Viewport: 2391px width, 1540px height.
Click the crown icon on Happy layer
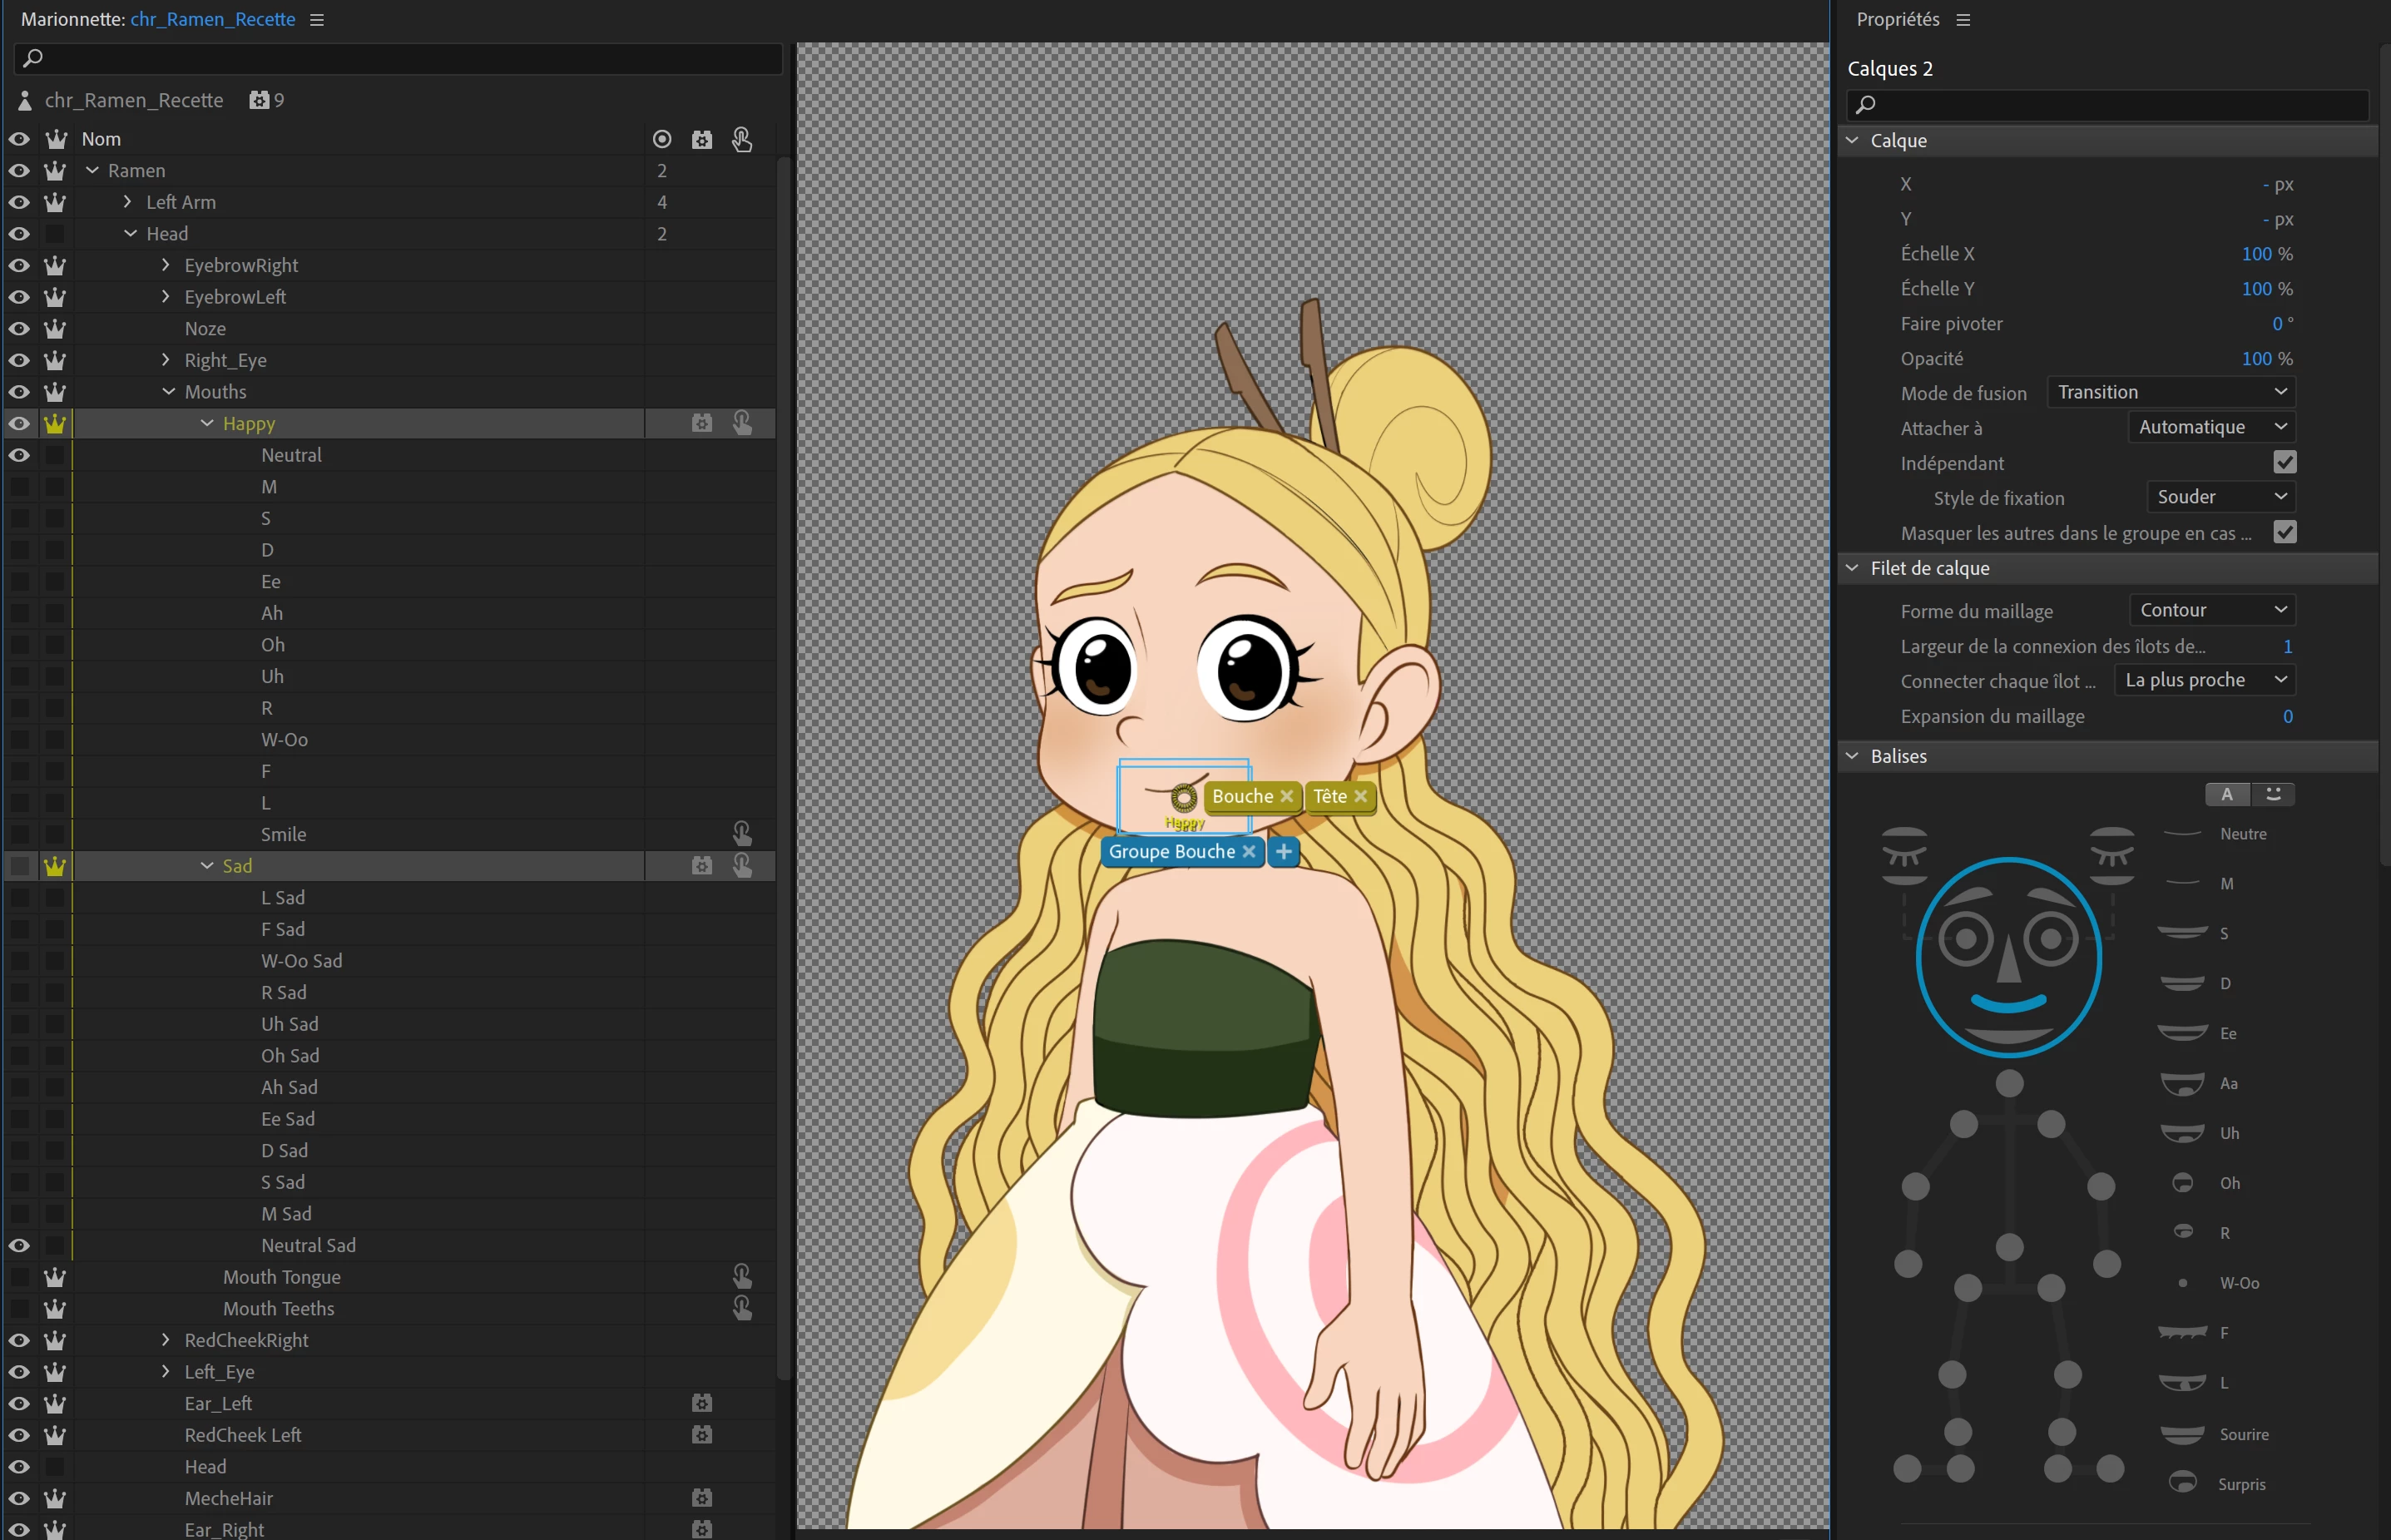(55, 424)
